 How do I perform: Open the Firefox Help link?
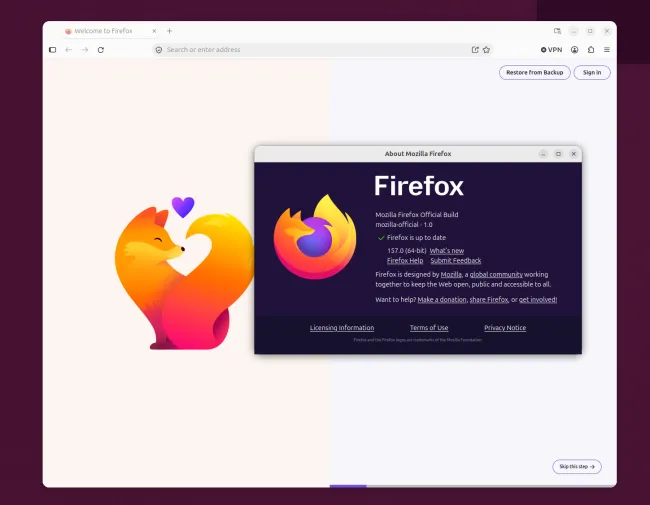pyautogui.click(x=405, y=261)
